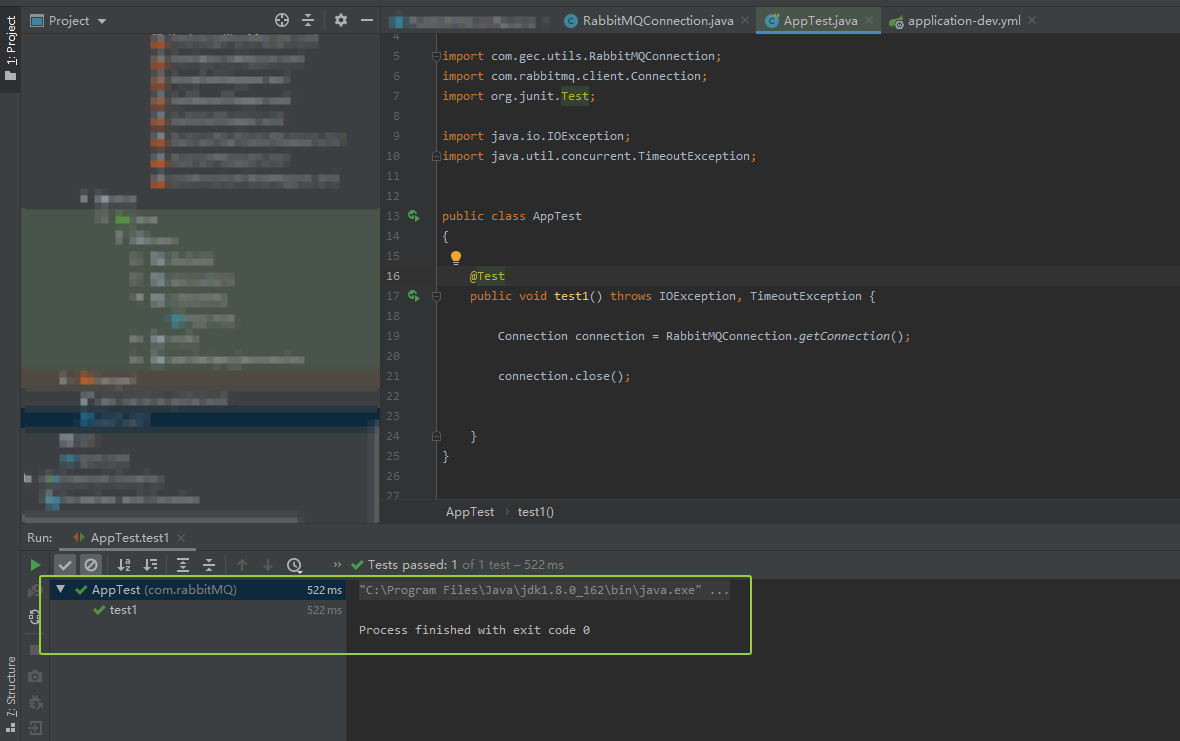Screen dimensions: 1180x741
Task: Toggle the Show Ignored tests filter
Action: coord(91,565)
